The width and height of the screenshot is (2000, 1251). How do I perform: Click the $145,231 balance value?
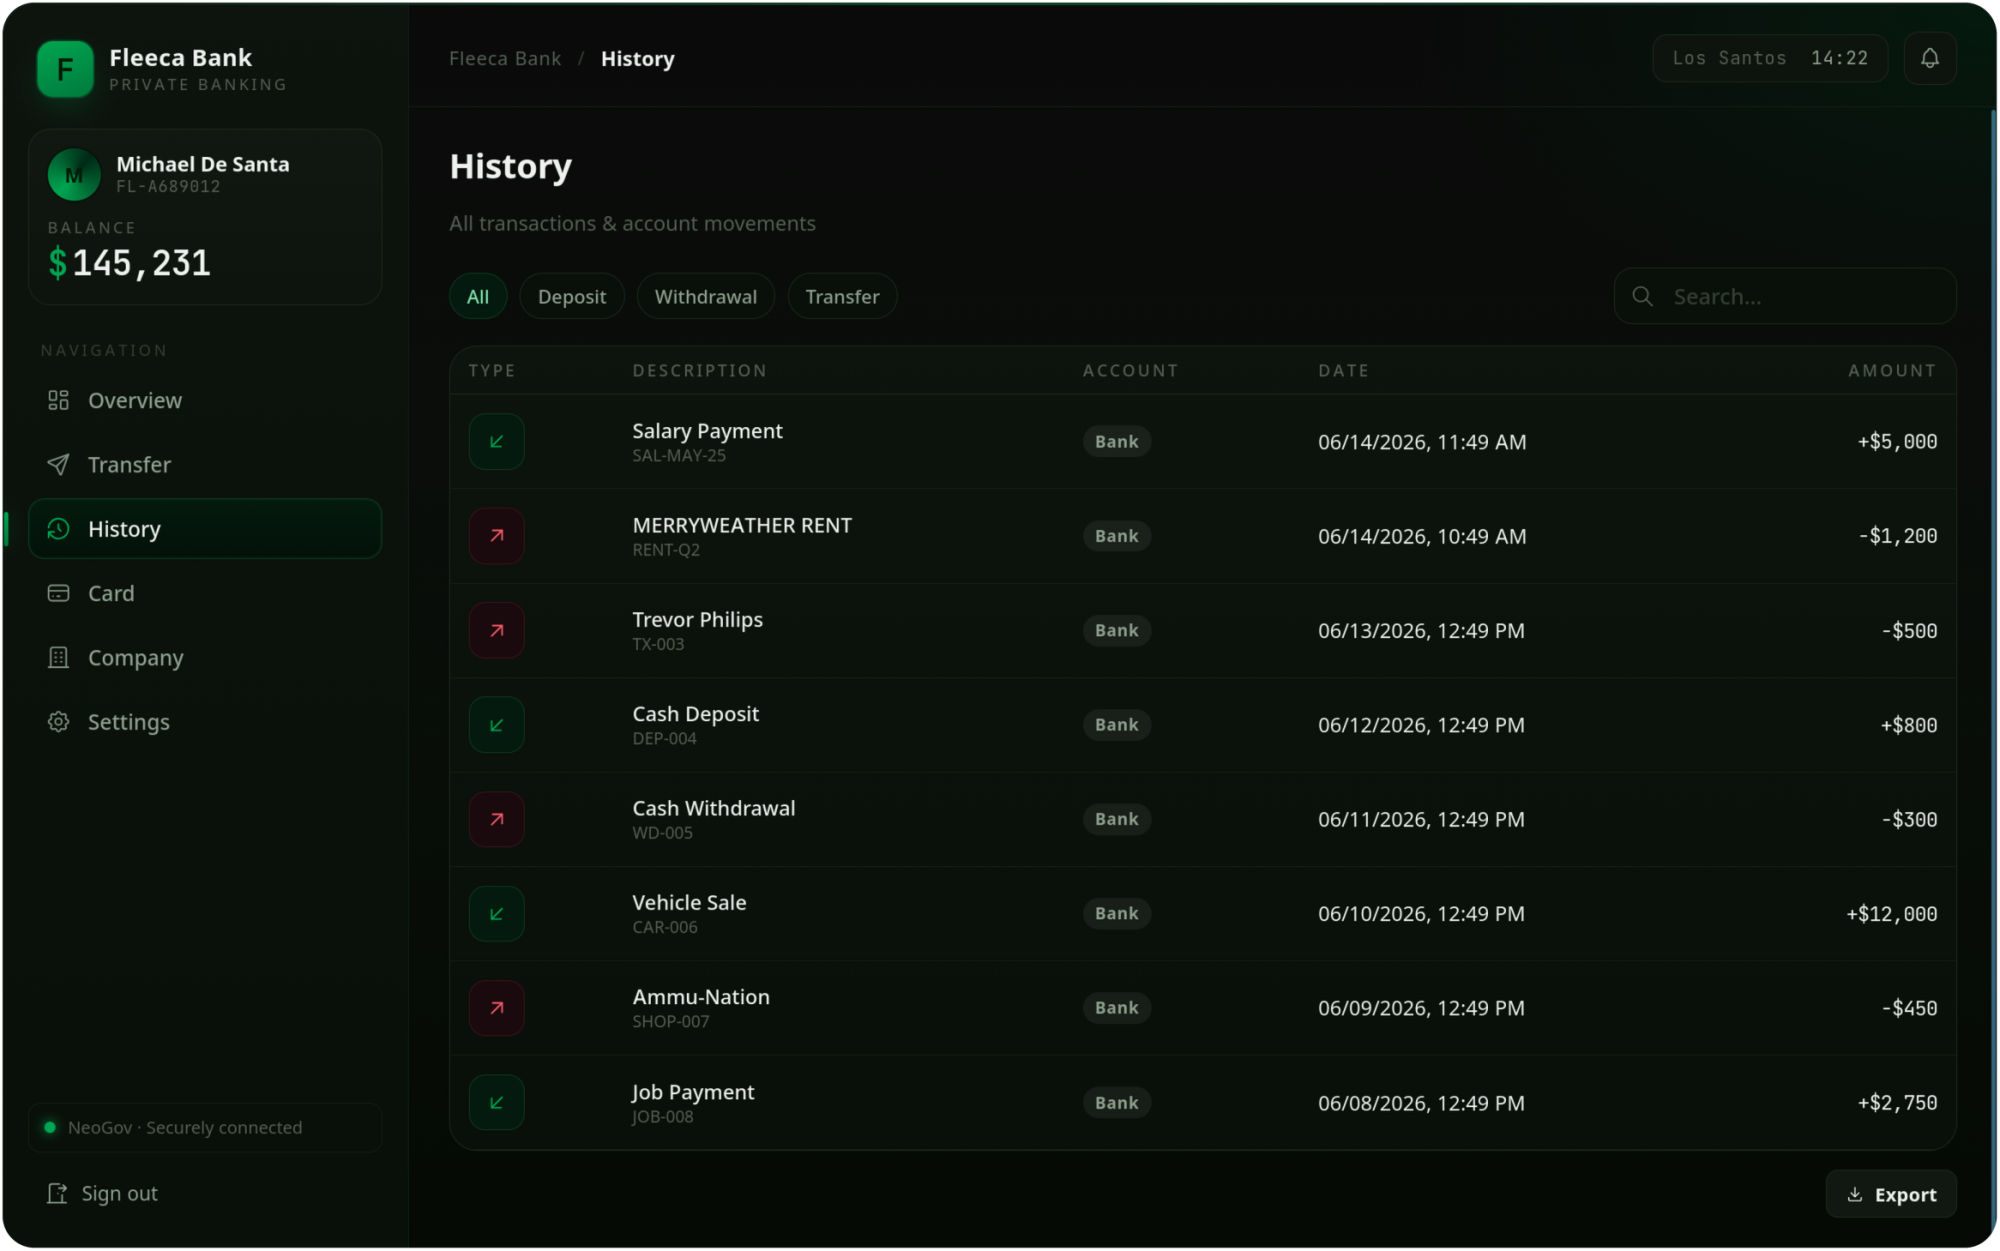[129, 263]
